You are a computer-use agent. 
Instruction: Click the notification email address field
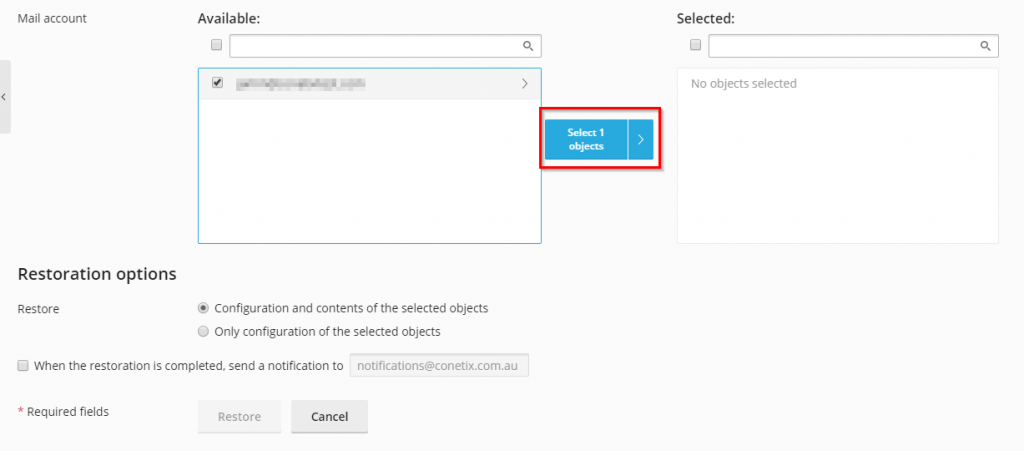tap(439, 366)
